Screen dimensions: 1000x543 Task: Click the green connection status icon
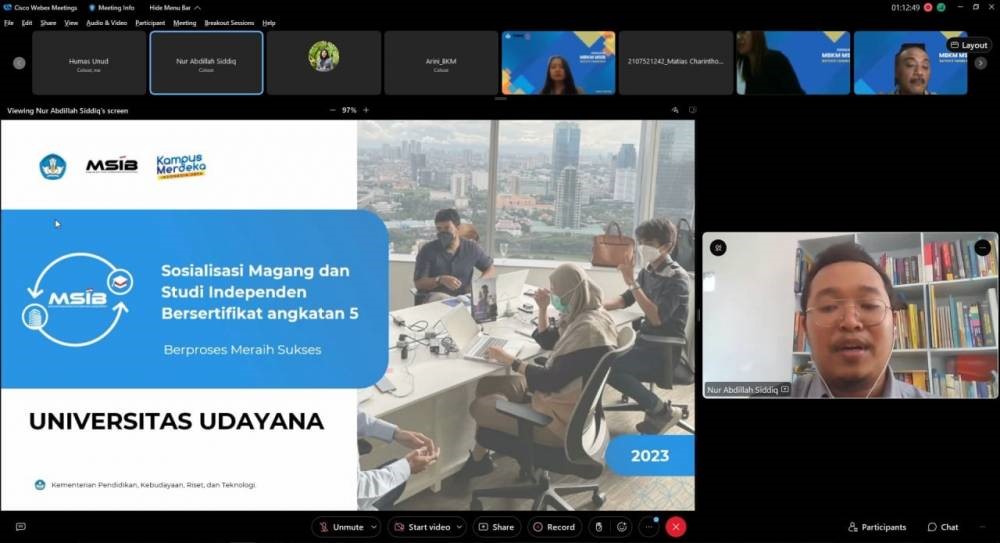click(x=941, y=8)
